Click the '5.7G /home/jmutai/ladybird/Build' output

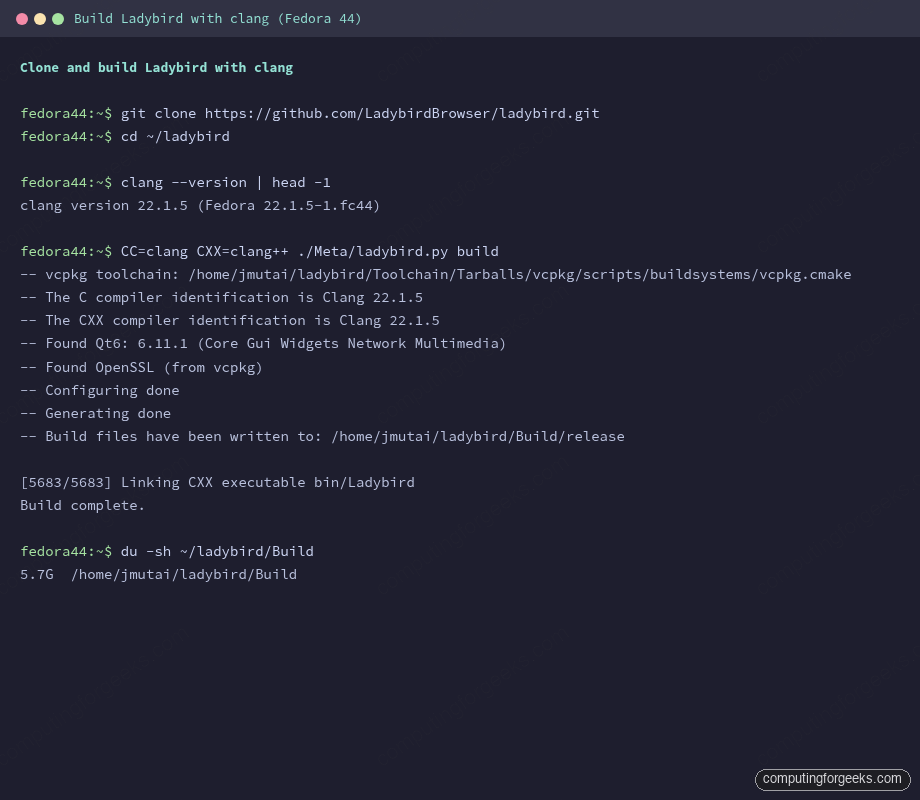tap(158, 574)
